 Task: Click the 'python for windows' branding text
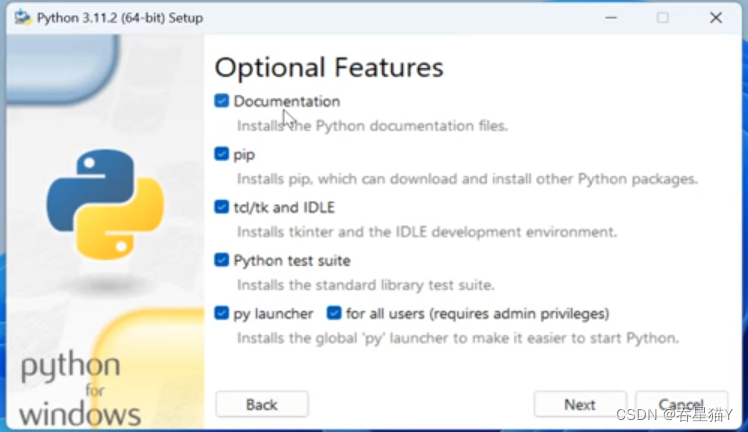tap(80, 390)
